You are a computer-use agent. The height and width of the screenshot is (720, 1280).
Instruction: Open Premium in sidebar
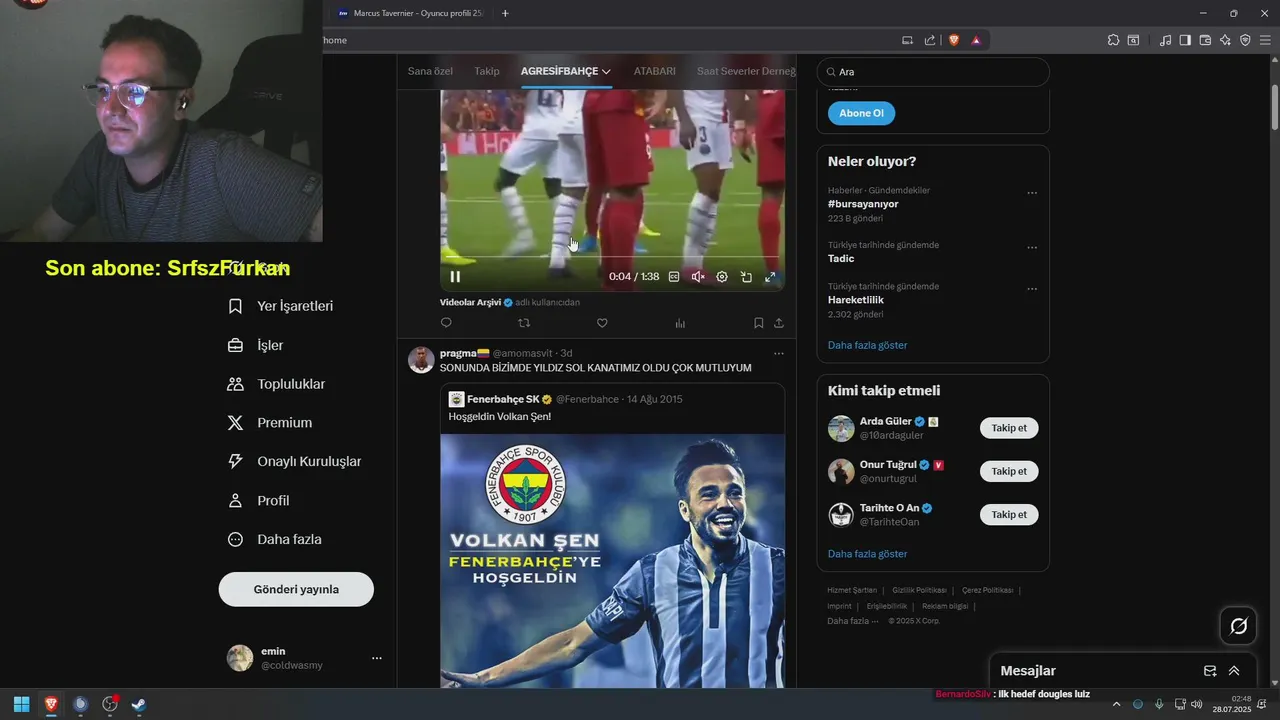(x=270, y=423)
